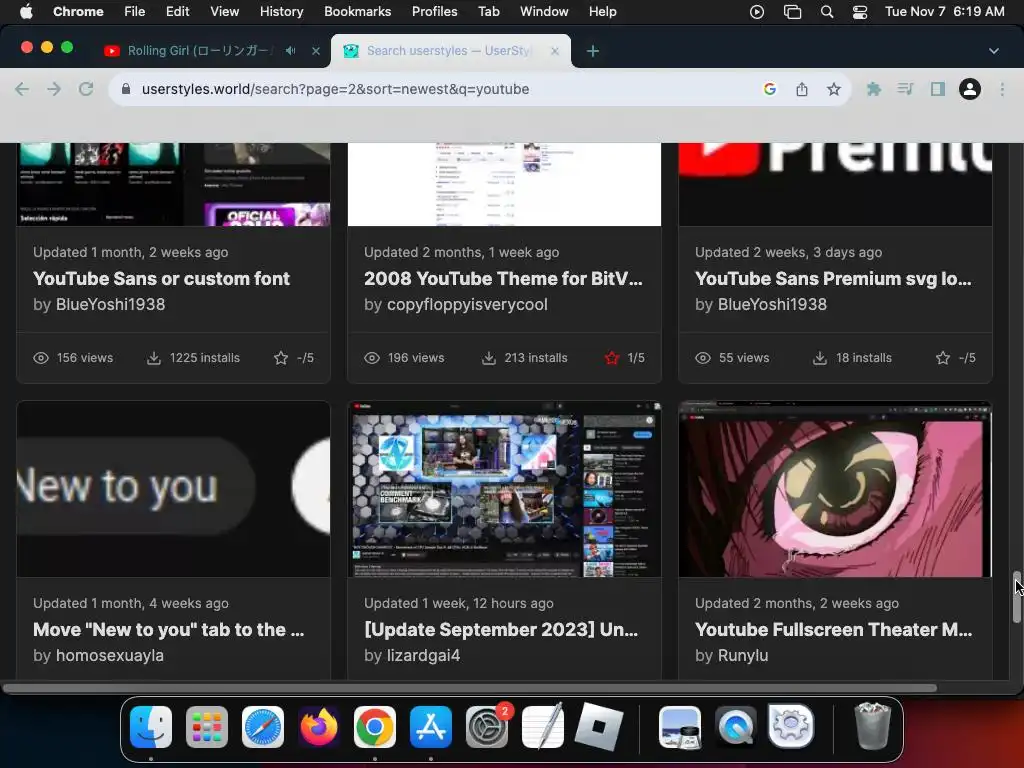Open "YouTube Sans Premium svg lo..." style
The image size is (1024, 768).
(833, 279)
